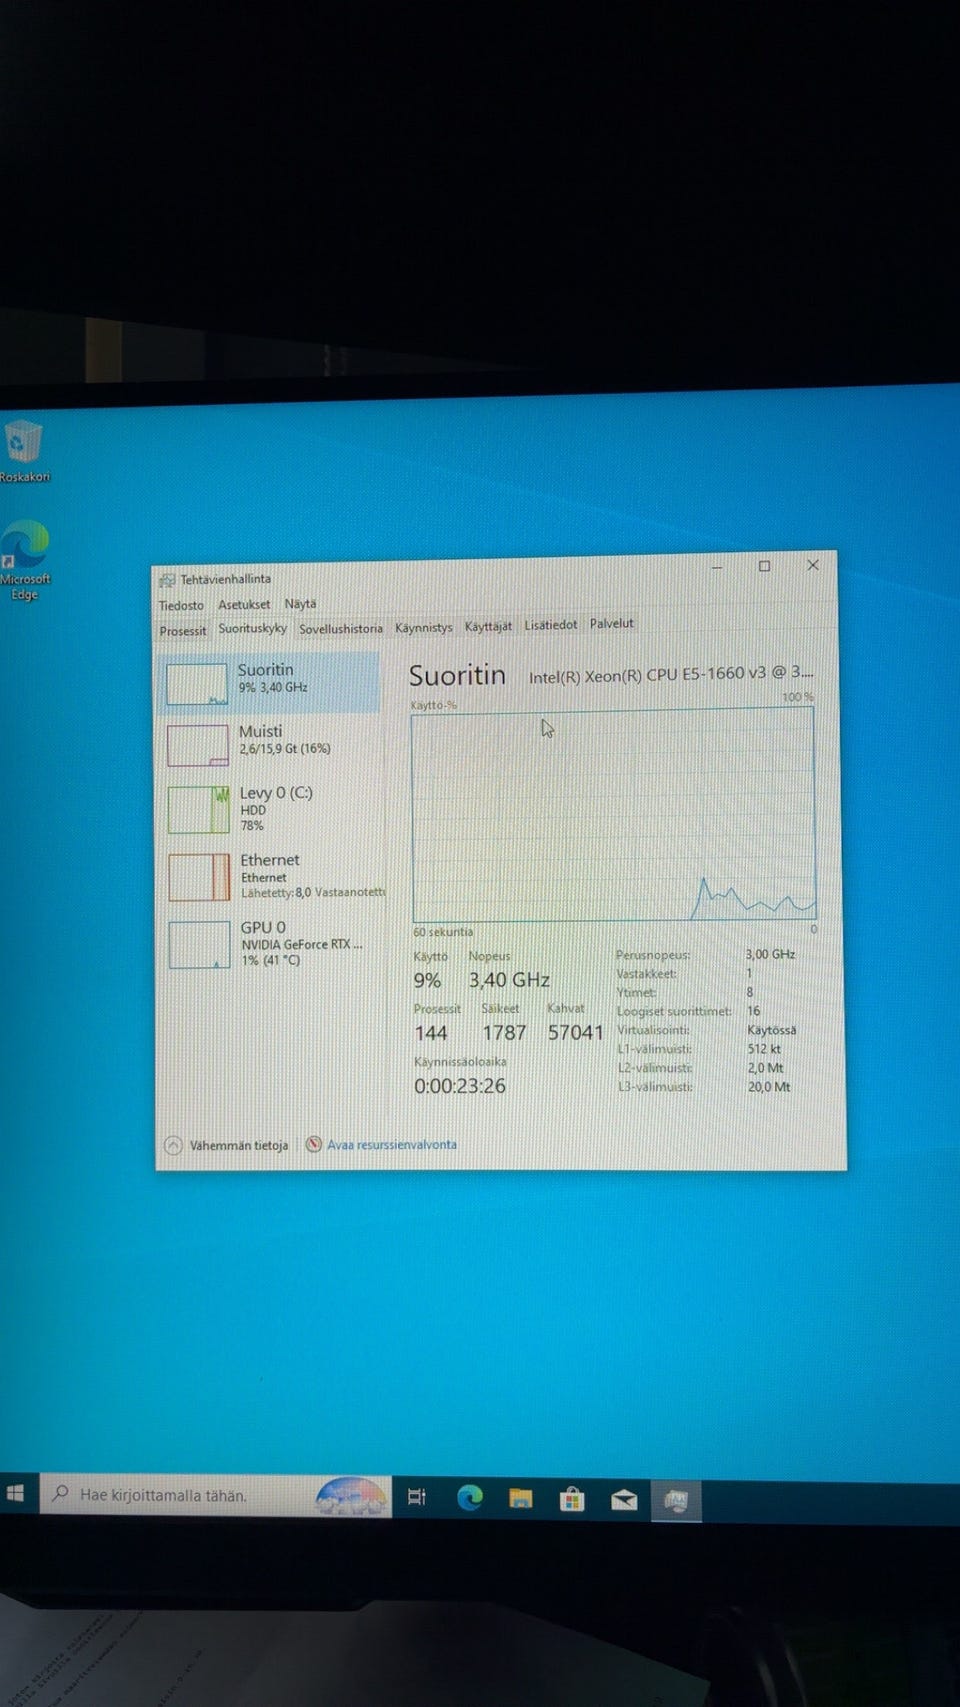This screenshot has width=960, height=1707.
Task: Open the Tiedosto menu
Action: [x=181, y=605]
